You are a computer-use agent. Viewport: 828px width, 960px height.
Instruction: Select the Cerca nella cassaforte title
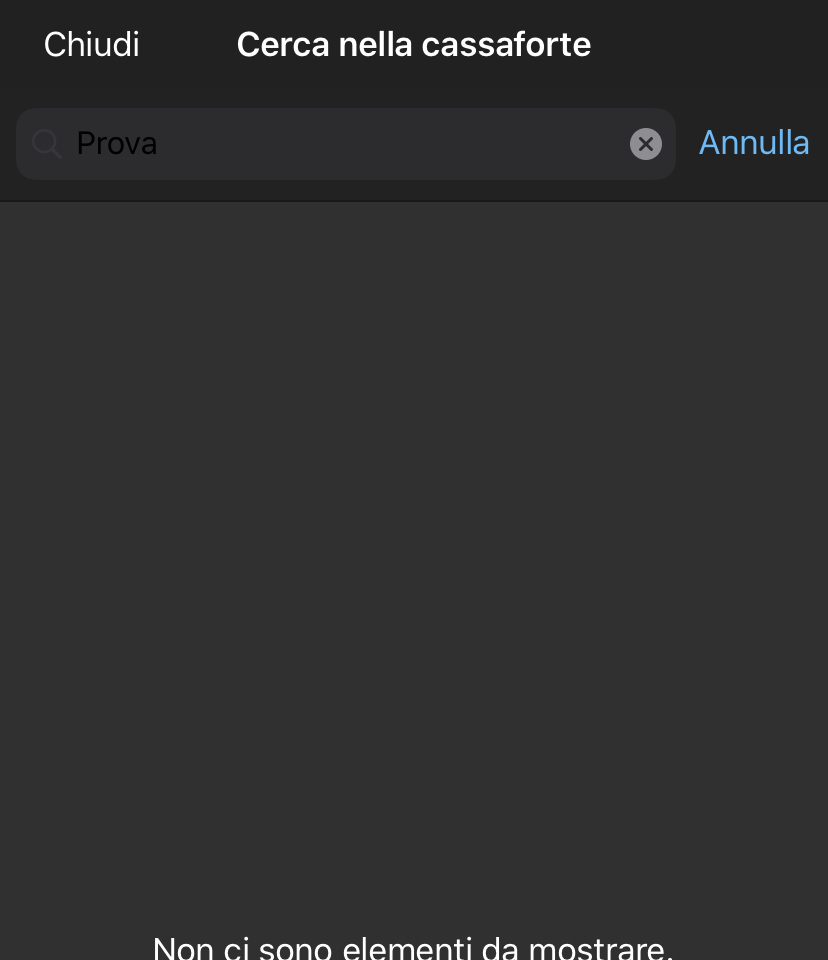point(414,45)
